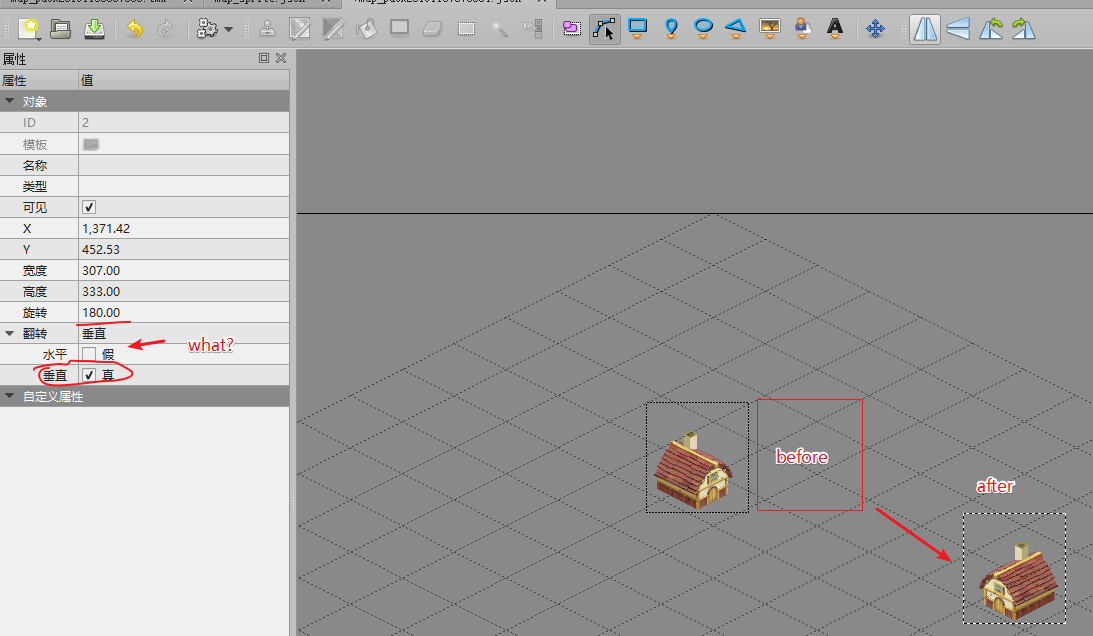Click the Flip Horizontally toolbar button
Screen dimensions: 1093x636
coord(925,29)
